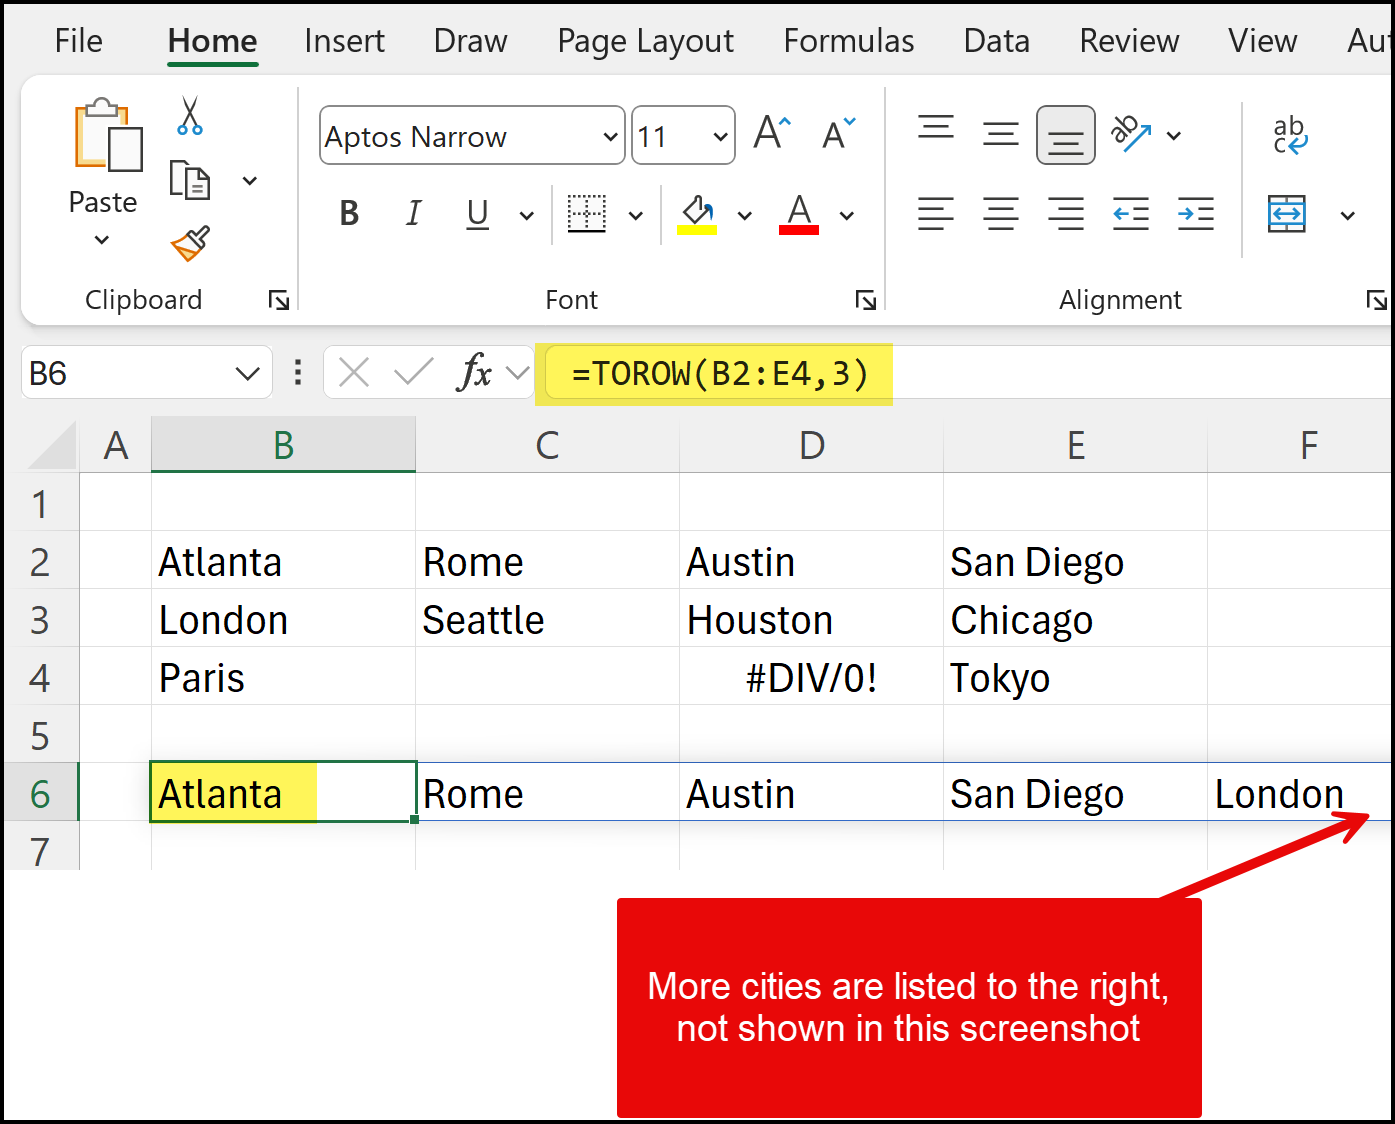Toggle underline formatting
This screenshot has width=1395, height=1124.
pos(477,213)
